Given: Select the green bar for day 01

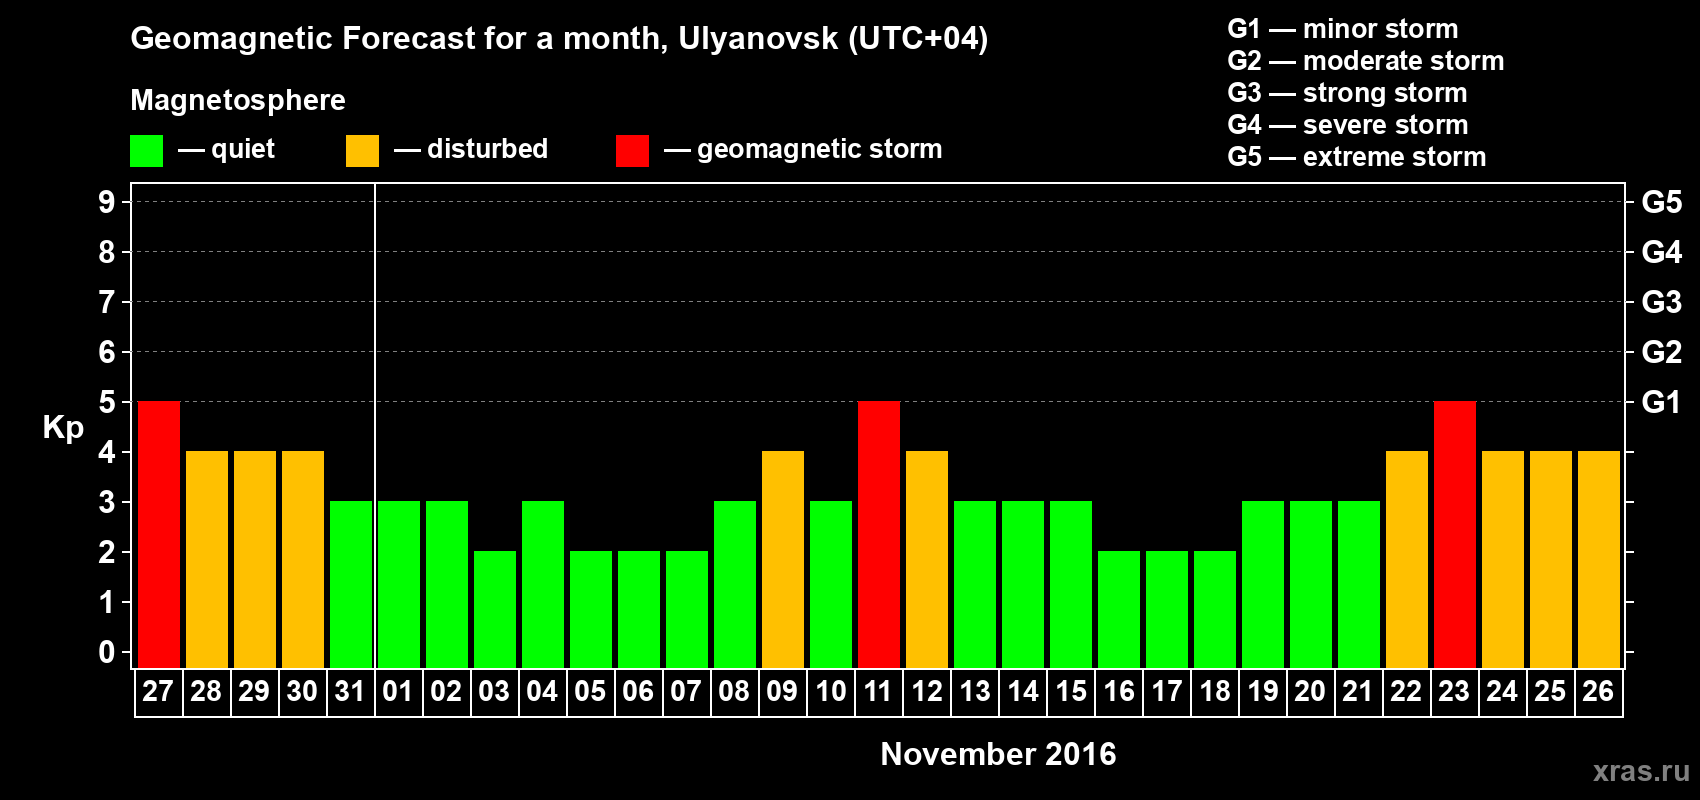Looking at the screenshot, I should [x=399, y=585].
